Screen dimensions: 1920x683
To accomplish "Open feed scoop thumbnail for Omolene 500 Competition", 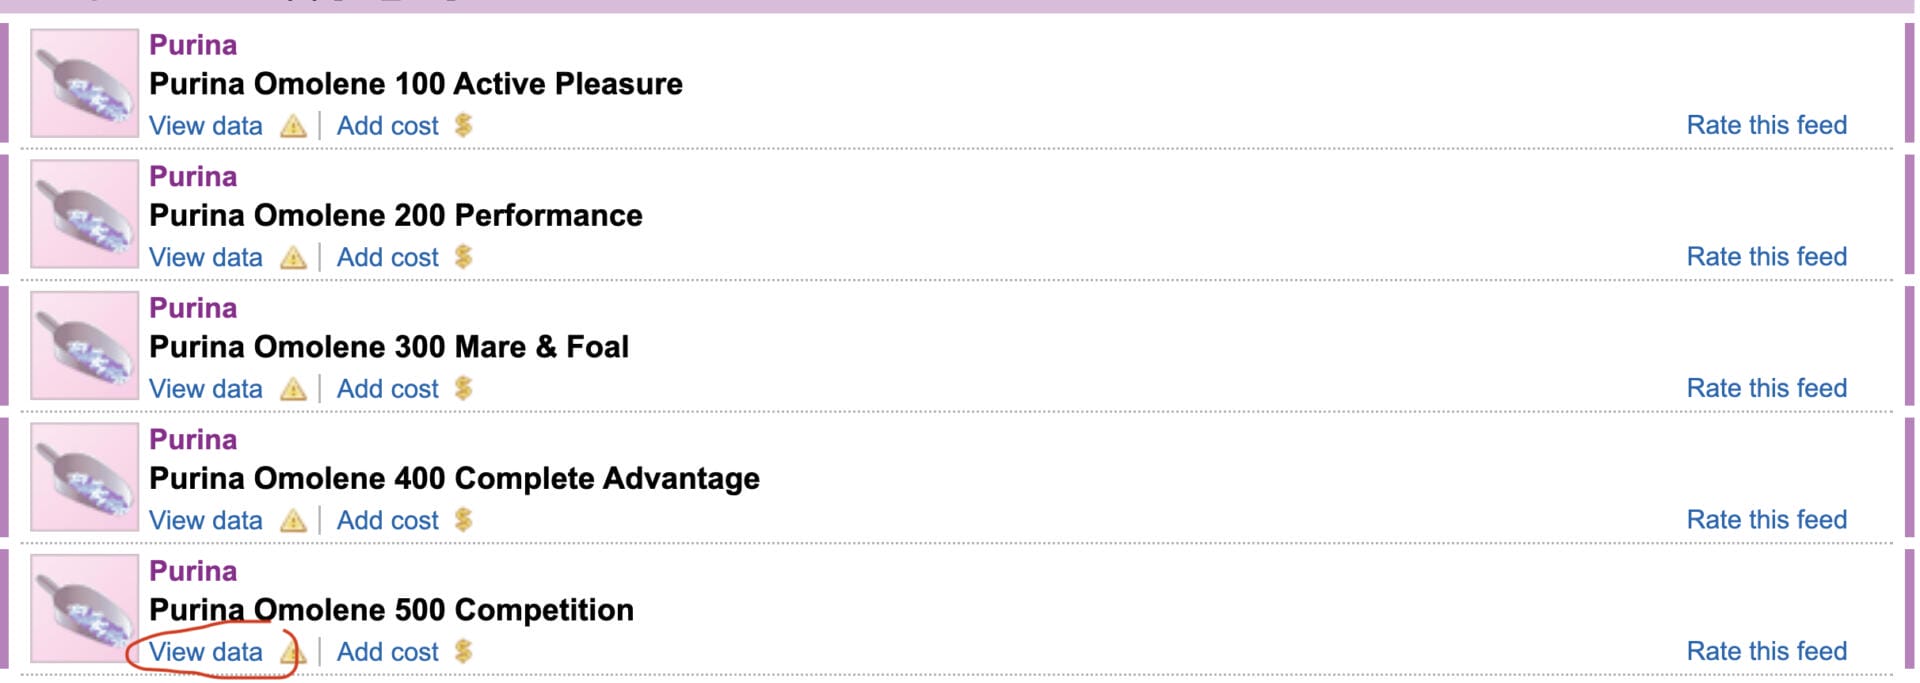I will 84,609.
